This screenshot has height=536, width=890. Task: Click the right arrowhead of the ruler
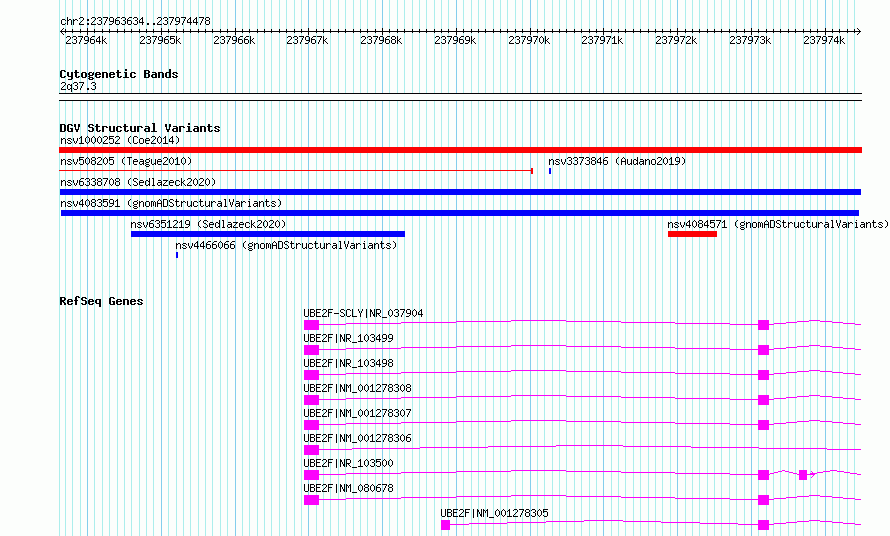[858, 32]
